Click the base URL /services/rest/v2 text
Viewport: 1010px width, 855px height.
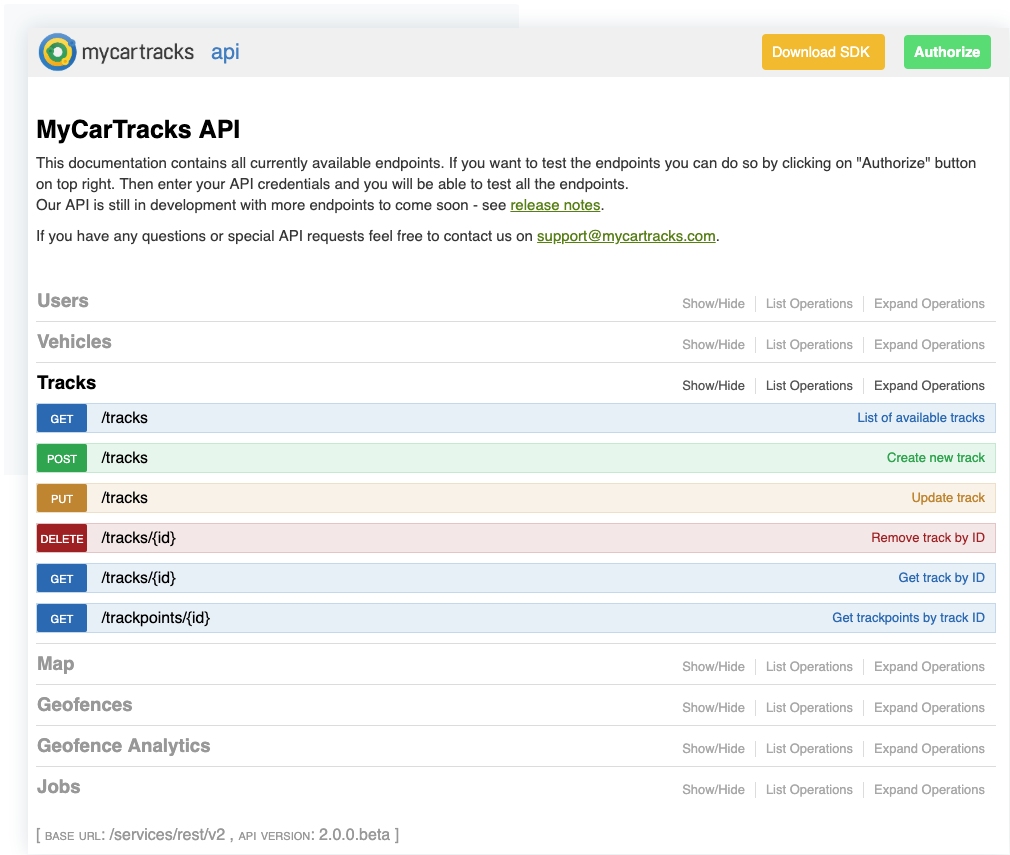[x=167, y=834]
